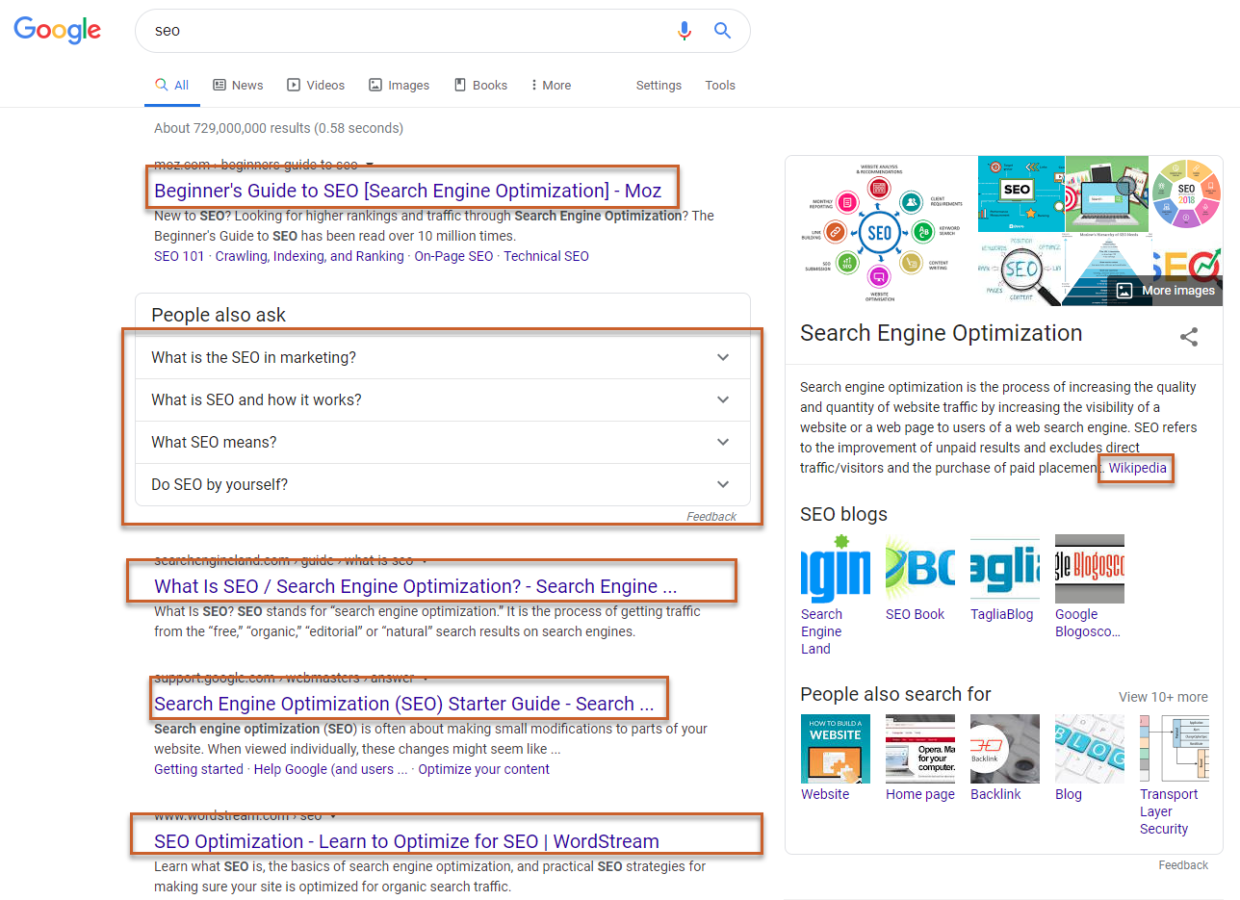Screen dimensions: 1240x900
Task: Open SEO Book blog thumbnail
Action: pos(920,569)
